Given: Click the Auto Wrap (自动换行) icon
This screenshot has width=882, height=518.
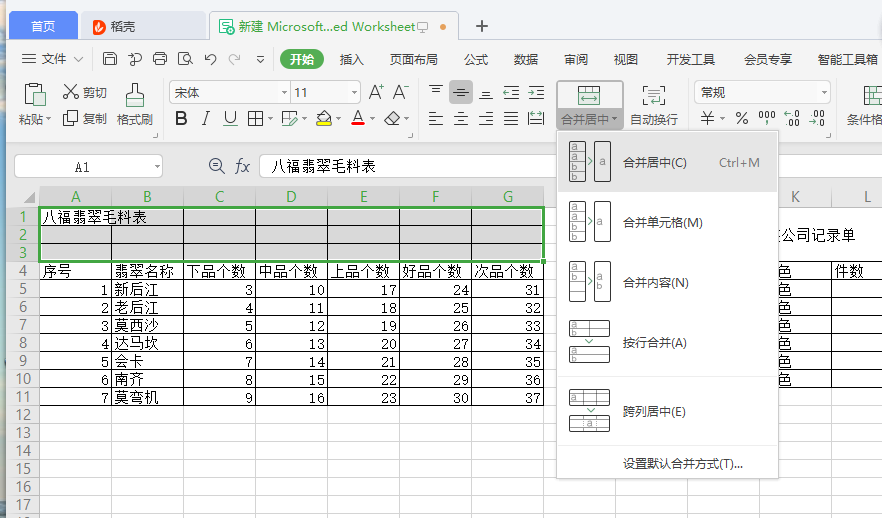Looking at the screenshot, I should tap(654, 95).
